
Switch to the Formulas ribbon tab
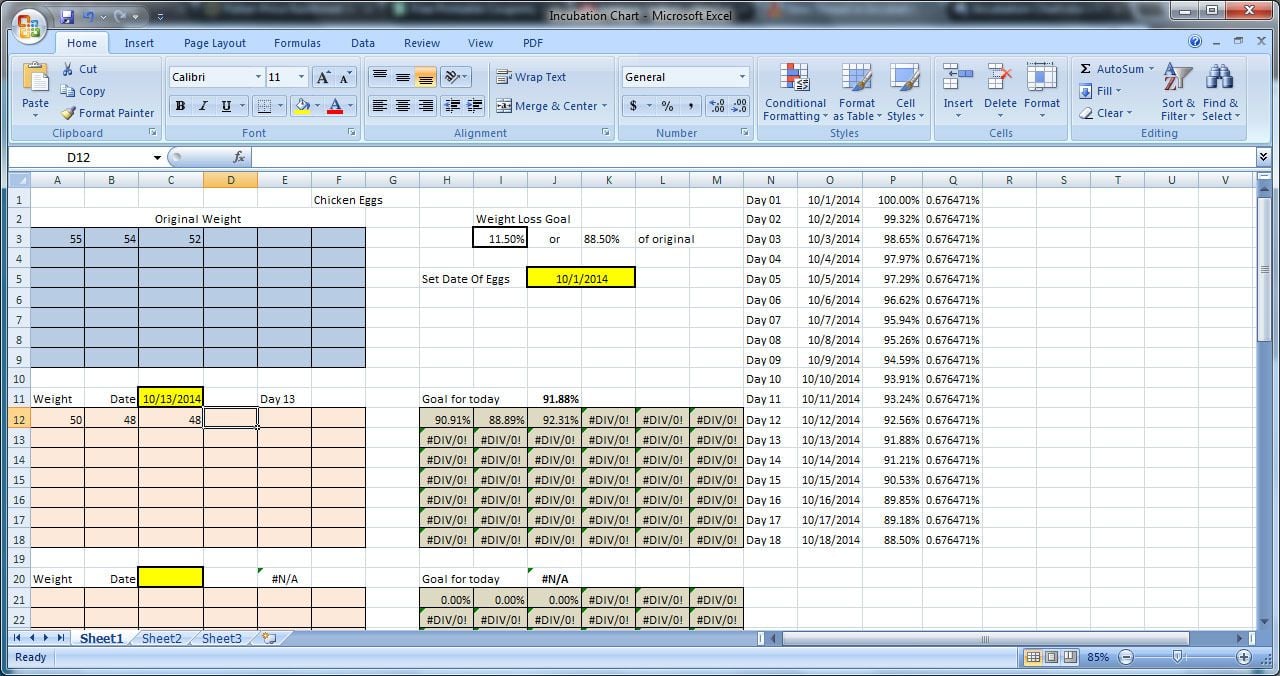[x=297, y=43]
